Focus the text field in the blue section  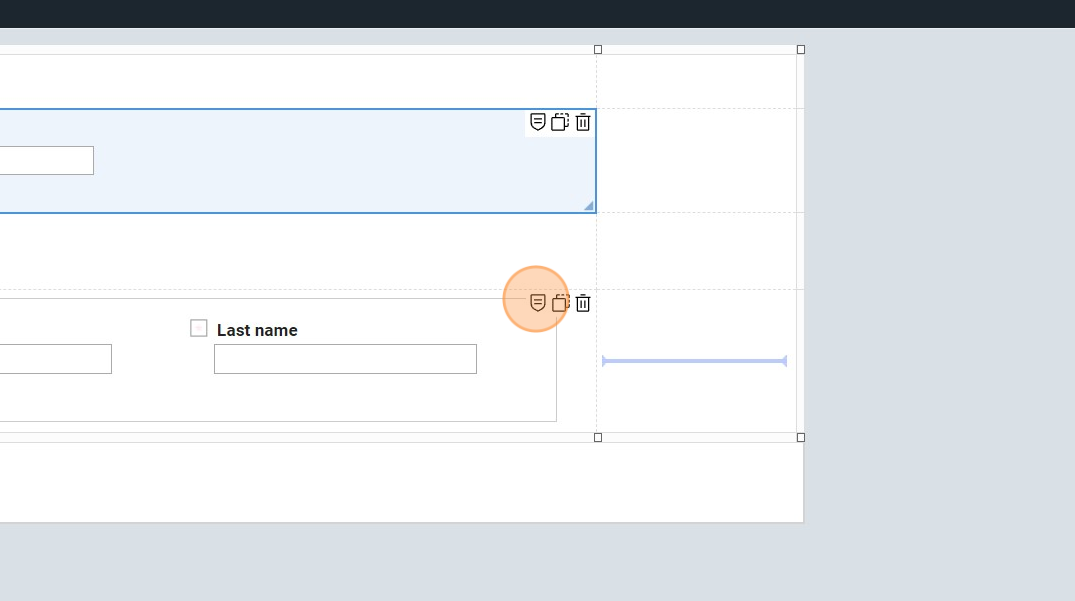click(46, 160)
